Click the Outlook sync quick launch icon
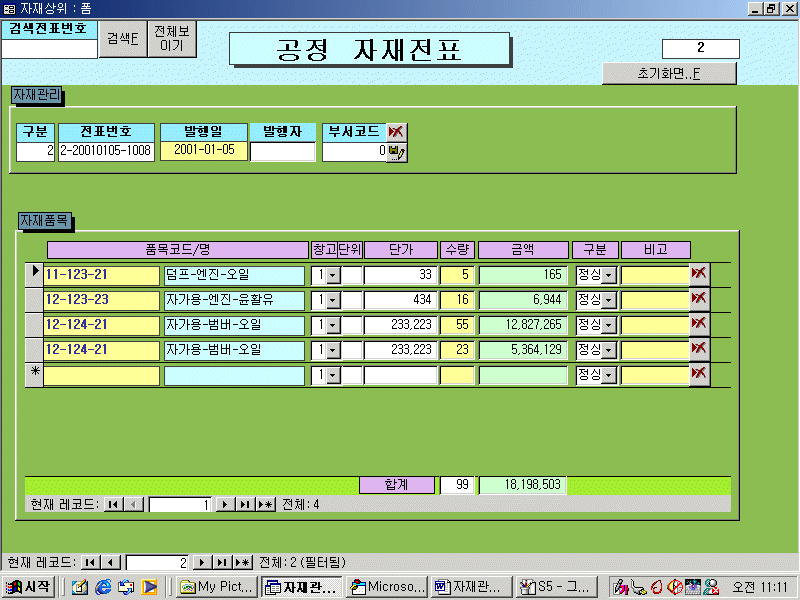Viewport: 800px width, 600px height. 126,587
